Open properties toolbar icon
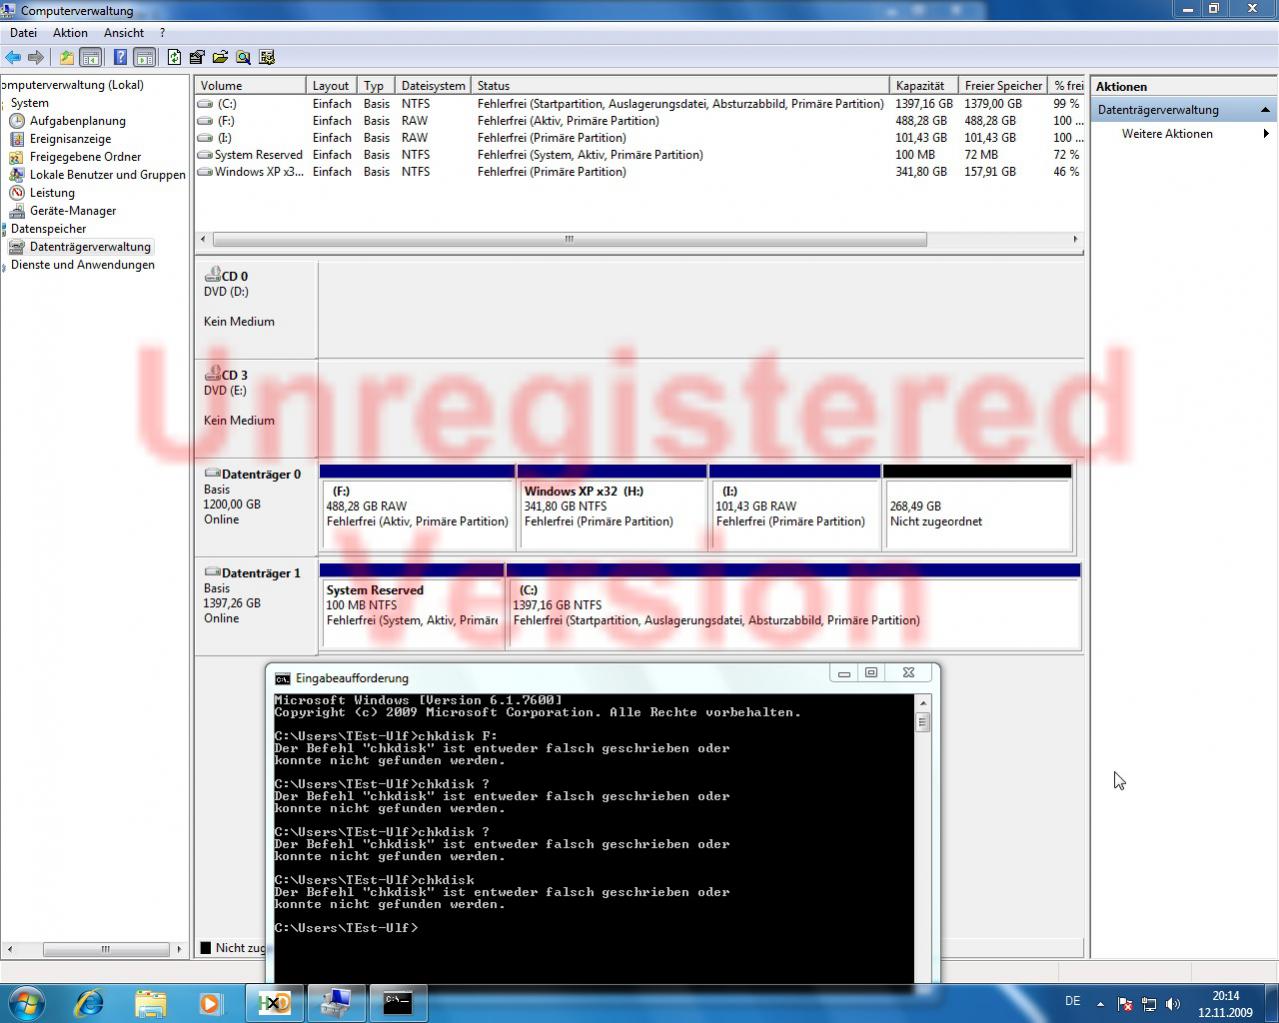The width and height of the screenshot is (1279, 1023). (x=196, y=57)
